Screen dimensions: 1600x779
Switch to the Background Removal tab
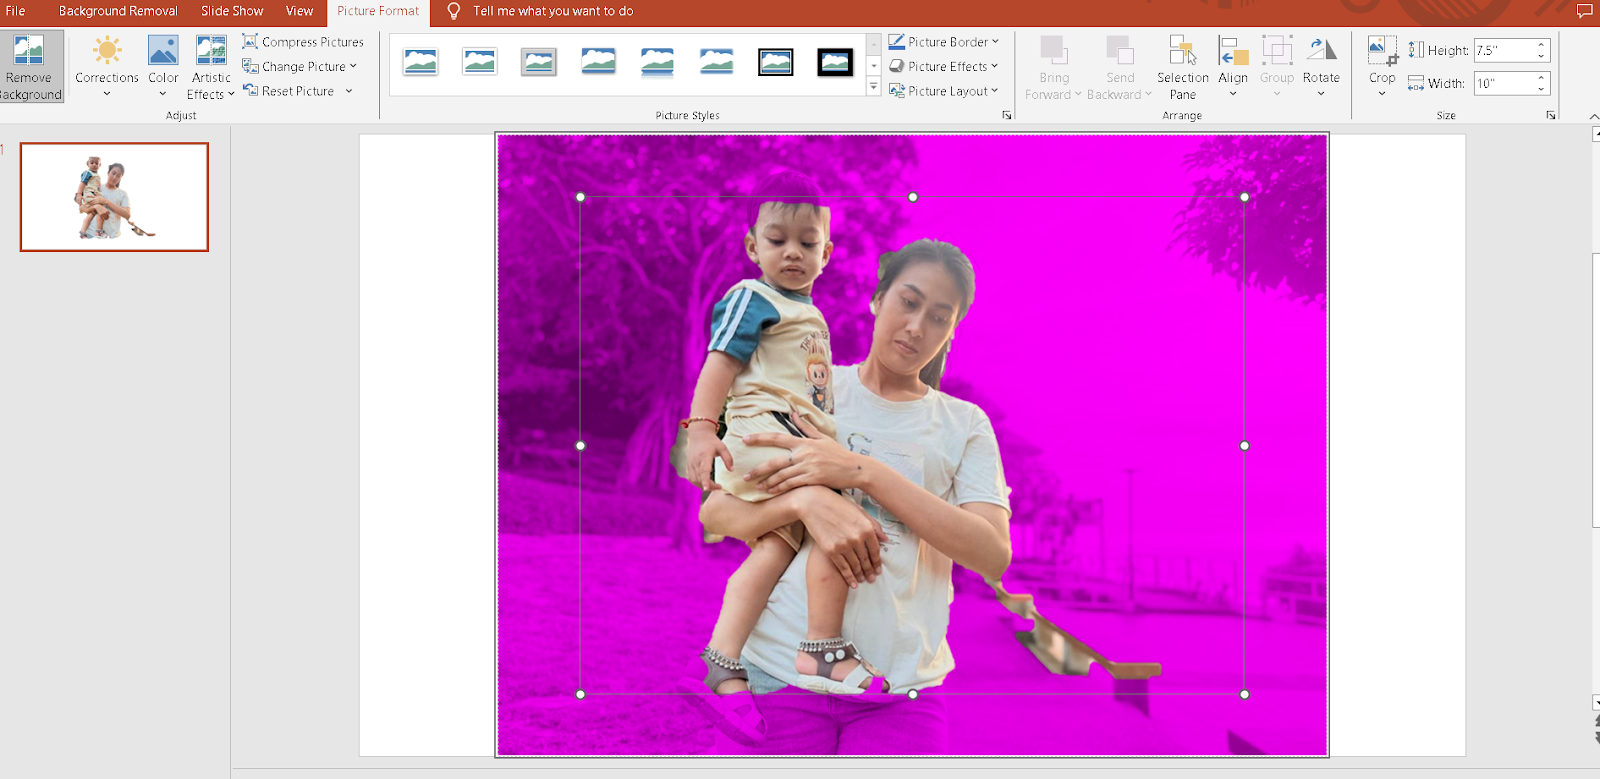click(118, 11)
